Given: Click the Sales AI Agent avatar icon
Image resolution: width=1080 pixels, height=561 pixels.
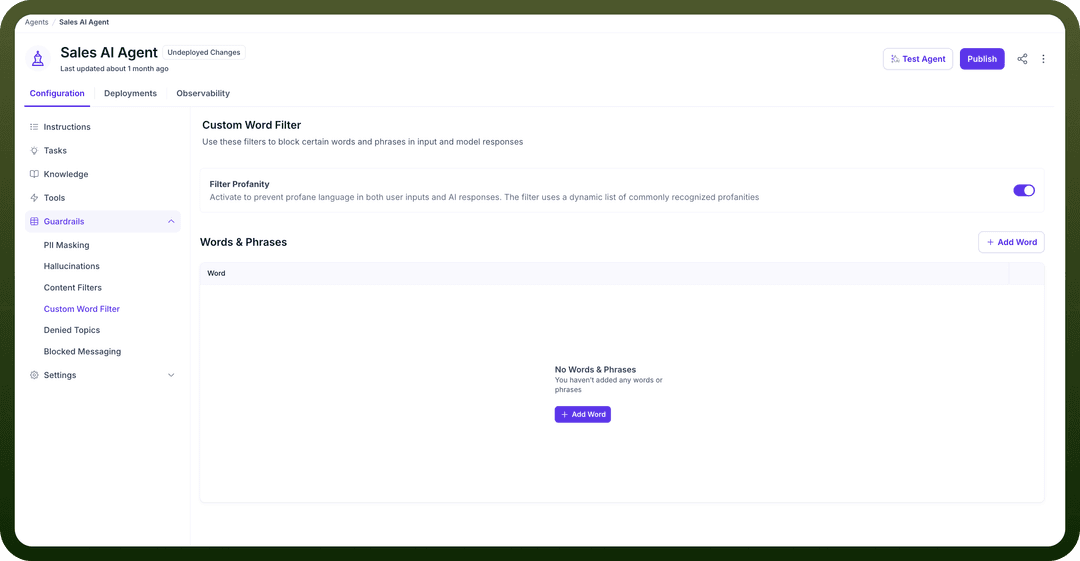Looking at the screenshot, I should [x=38, y=59].
